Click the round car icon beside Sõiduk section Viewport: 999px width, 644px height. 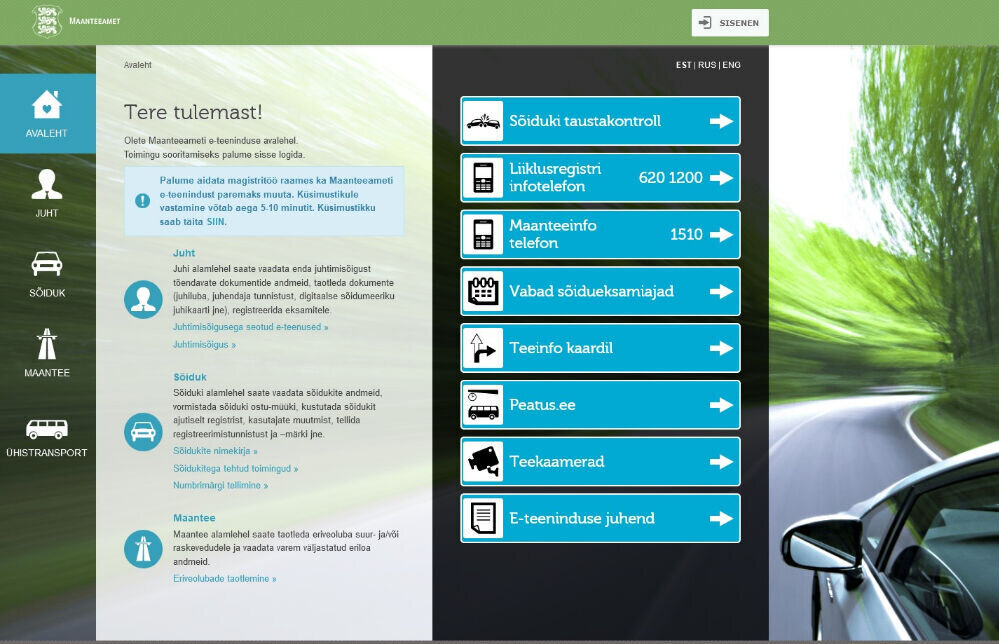[143, 432]
